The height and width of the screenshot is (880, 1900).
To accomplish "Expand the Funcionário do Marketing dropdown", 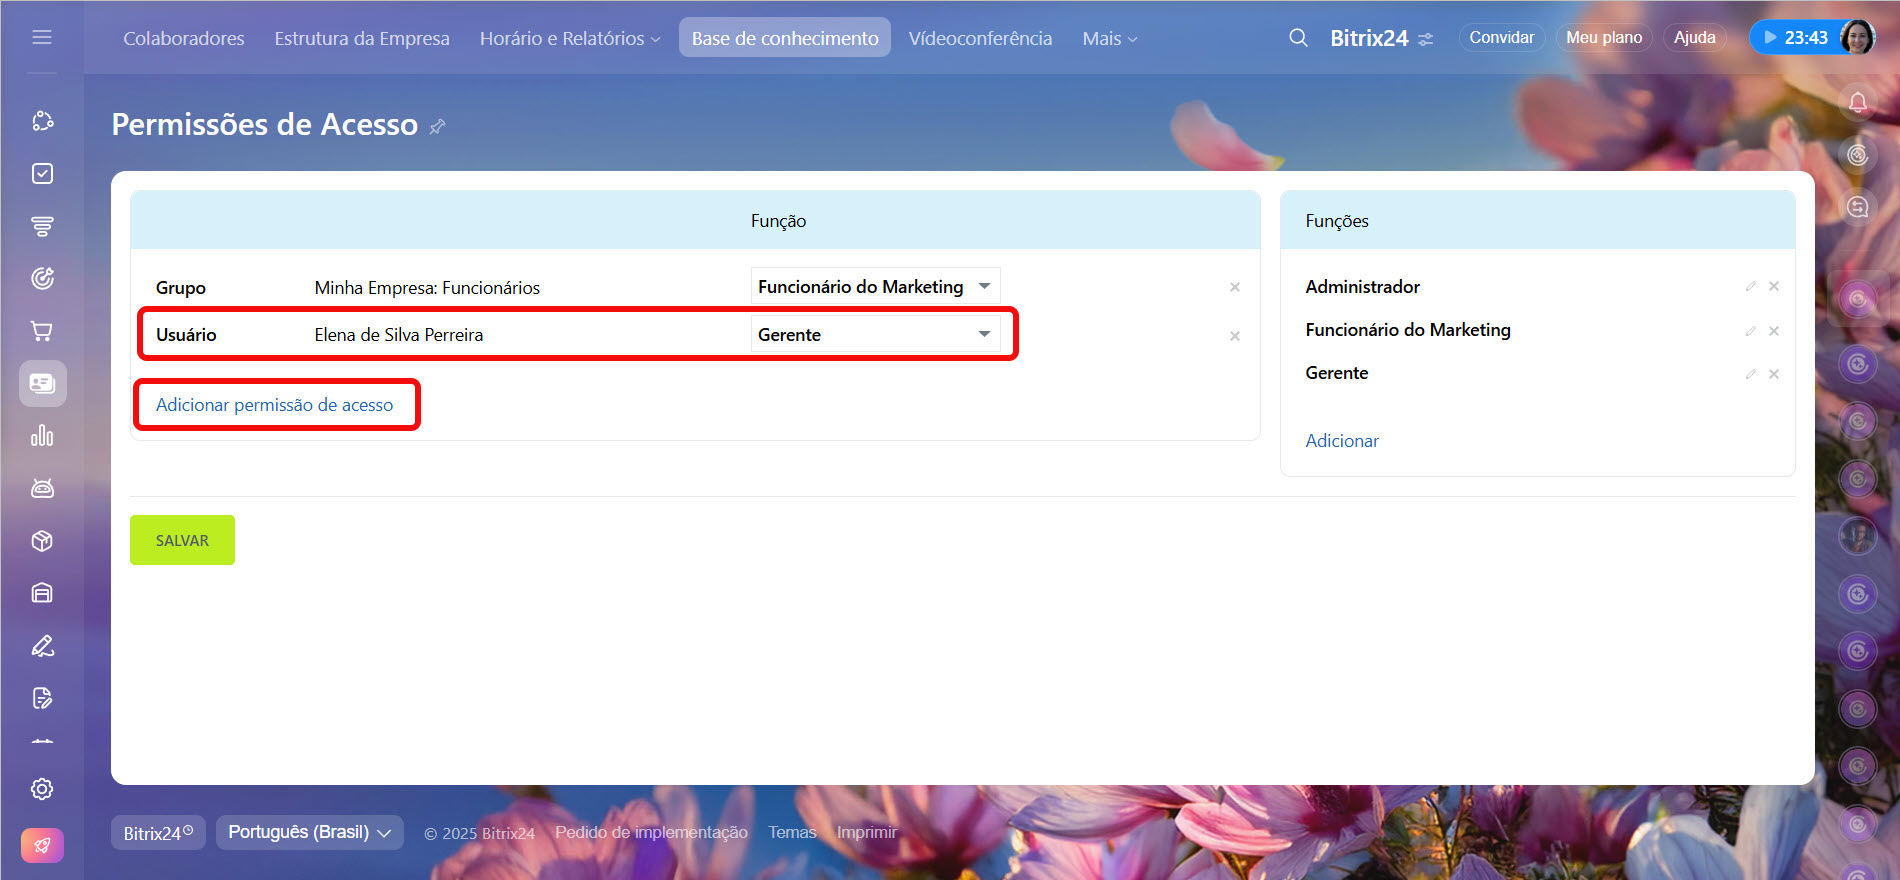I will pos(875,287).
